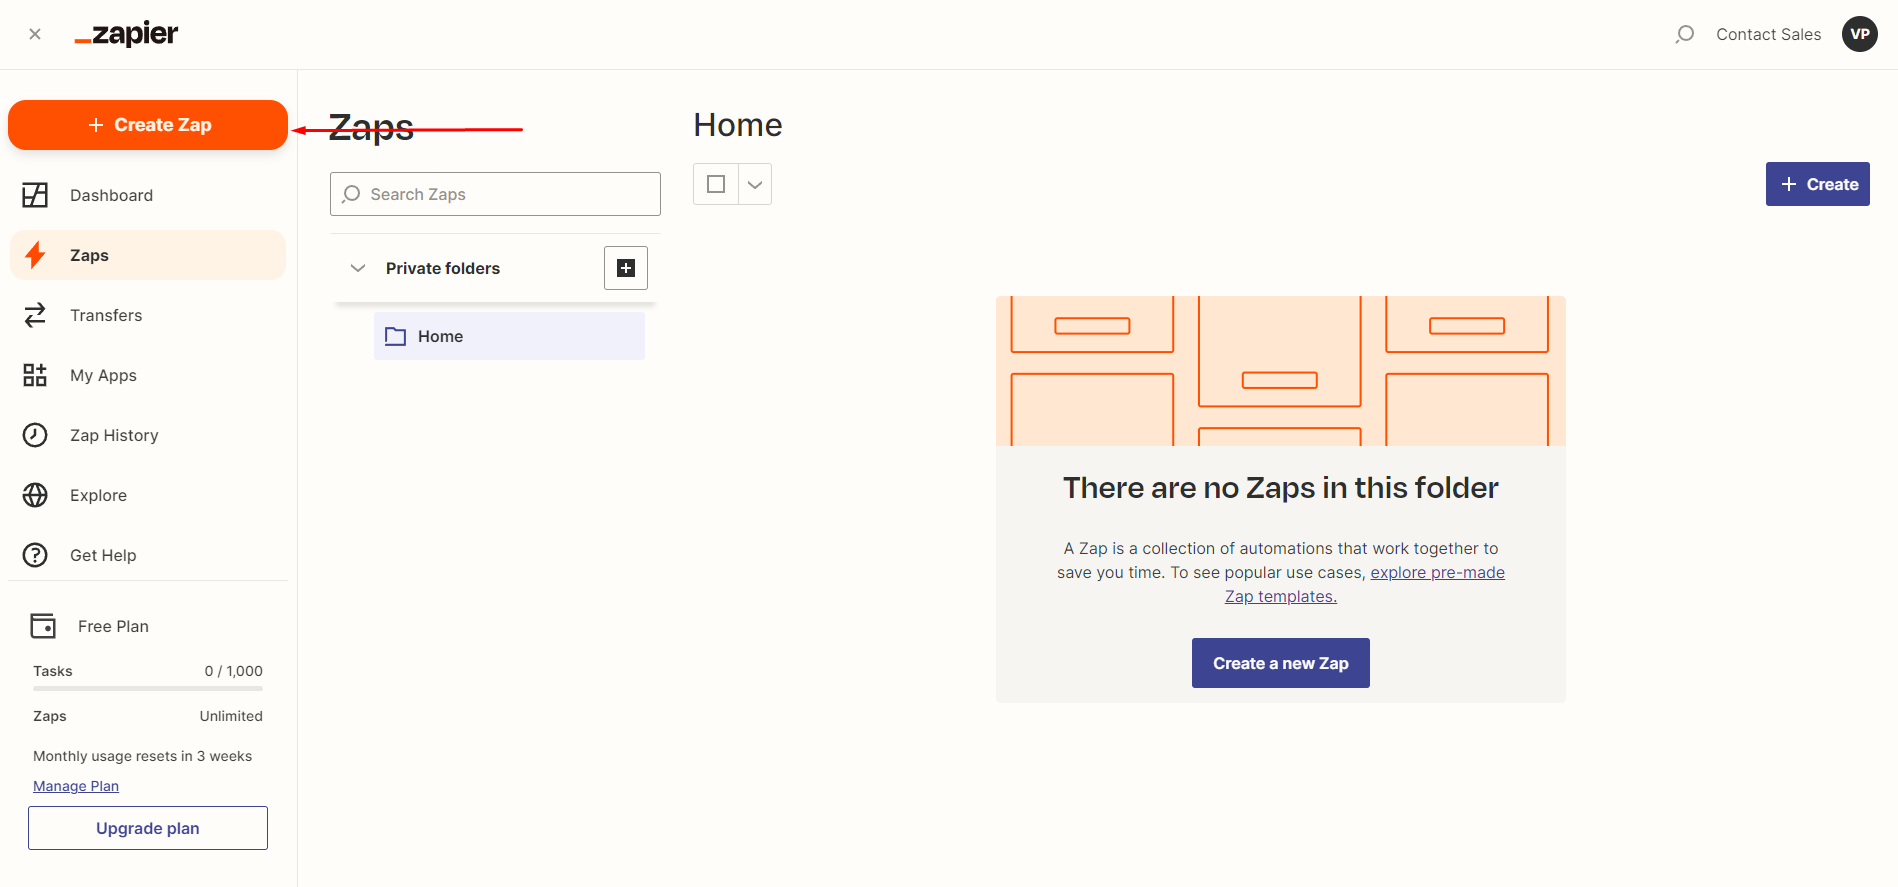This screenshot has width=1898, height=887.
Task: Click the Get Help question mark icon
Action: [x=35, y=555]
